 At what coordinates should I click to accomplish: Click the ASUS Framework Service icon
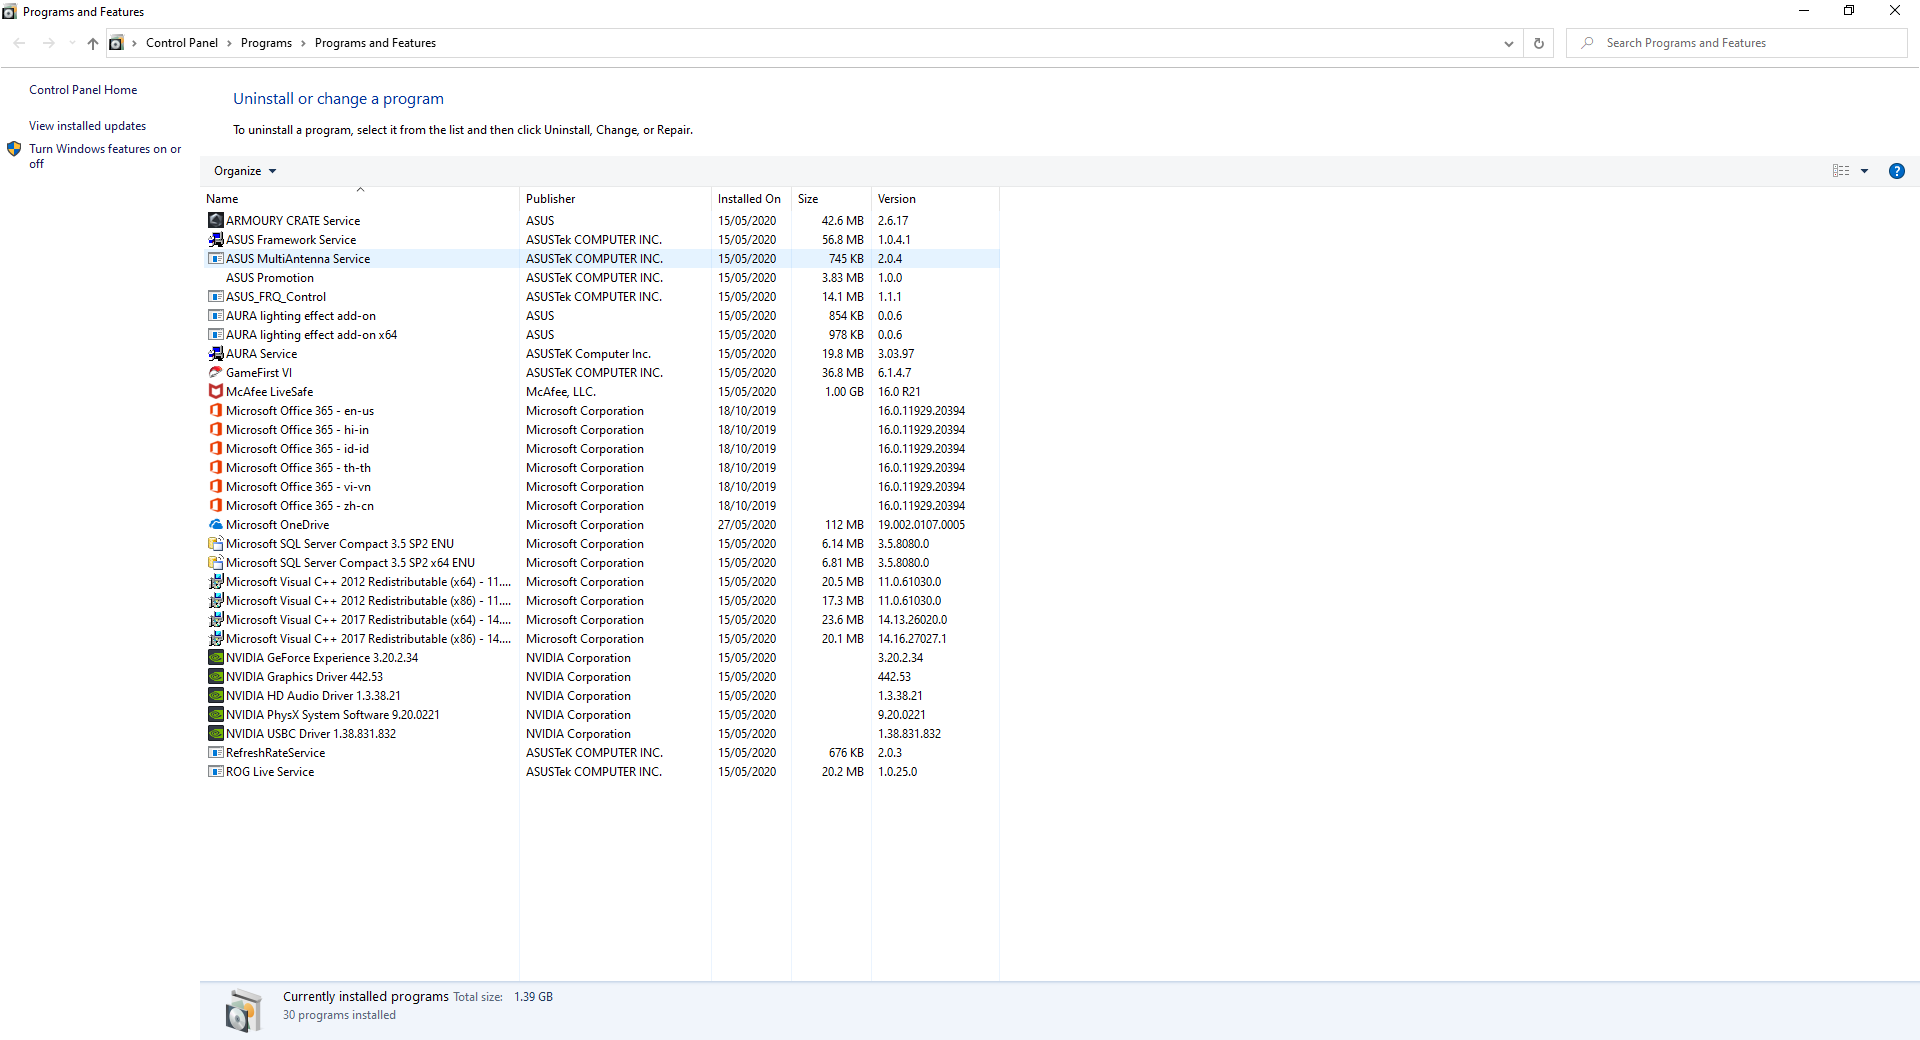click(x=215, y=239)
